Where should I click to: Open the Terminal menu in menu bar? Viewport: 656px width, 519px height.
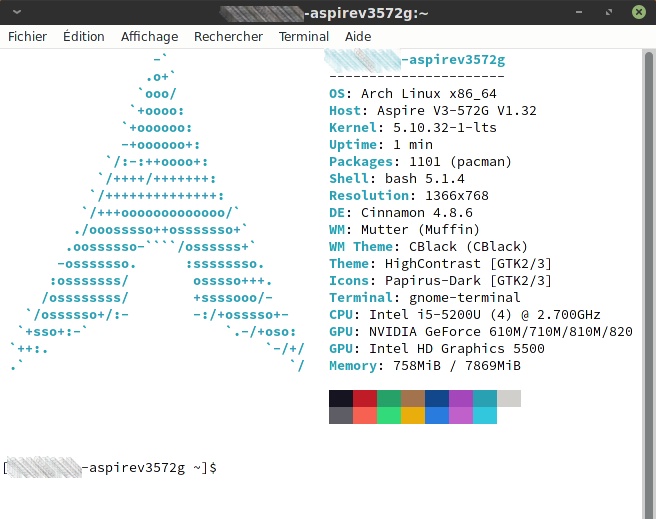pos(304,36)
